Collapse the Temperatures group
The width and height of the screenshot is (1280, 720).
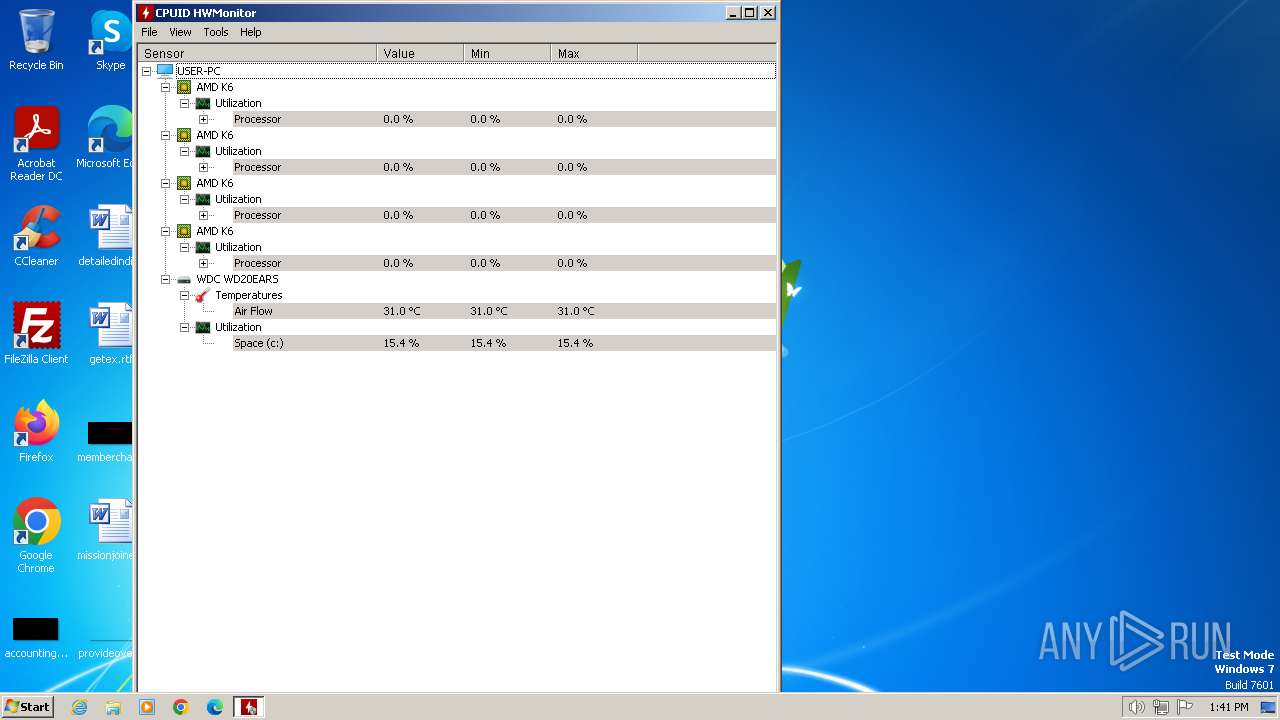point(184,295)
